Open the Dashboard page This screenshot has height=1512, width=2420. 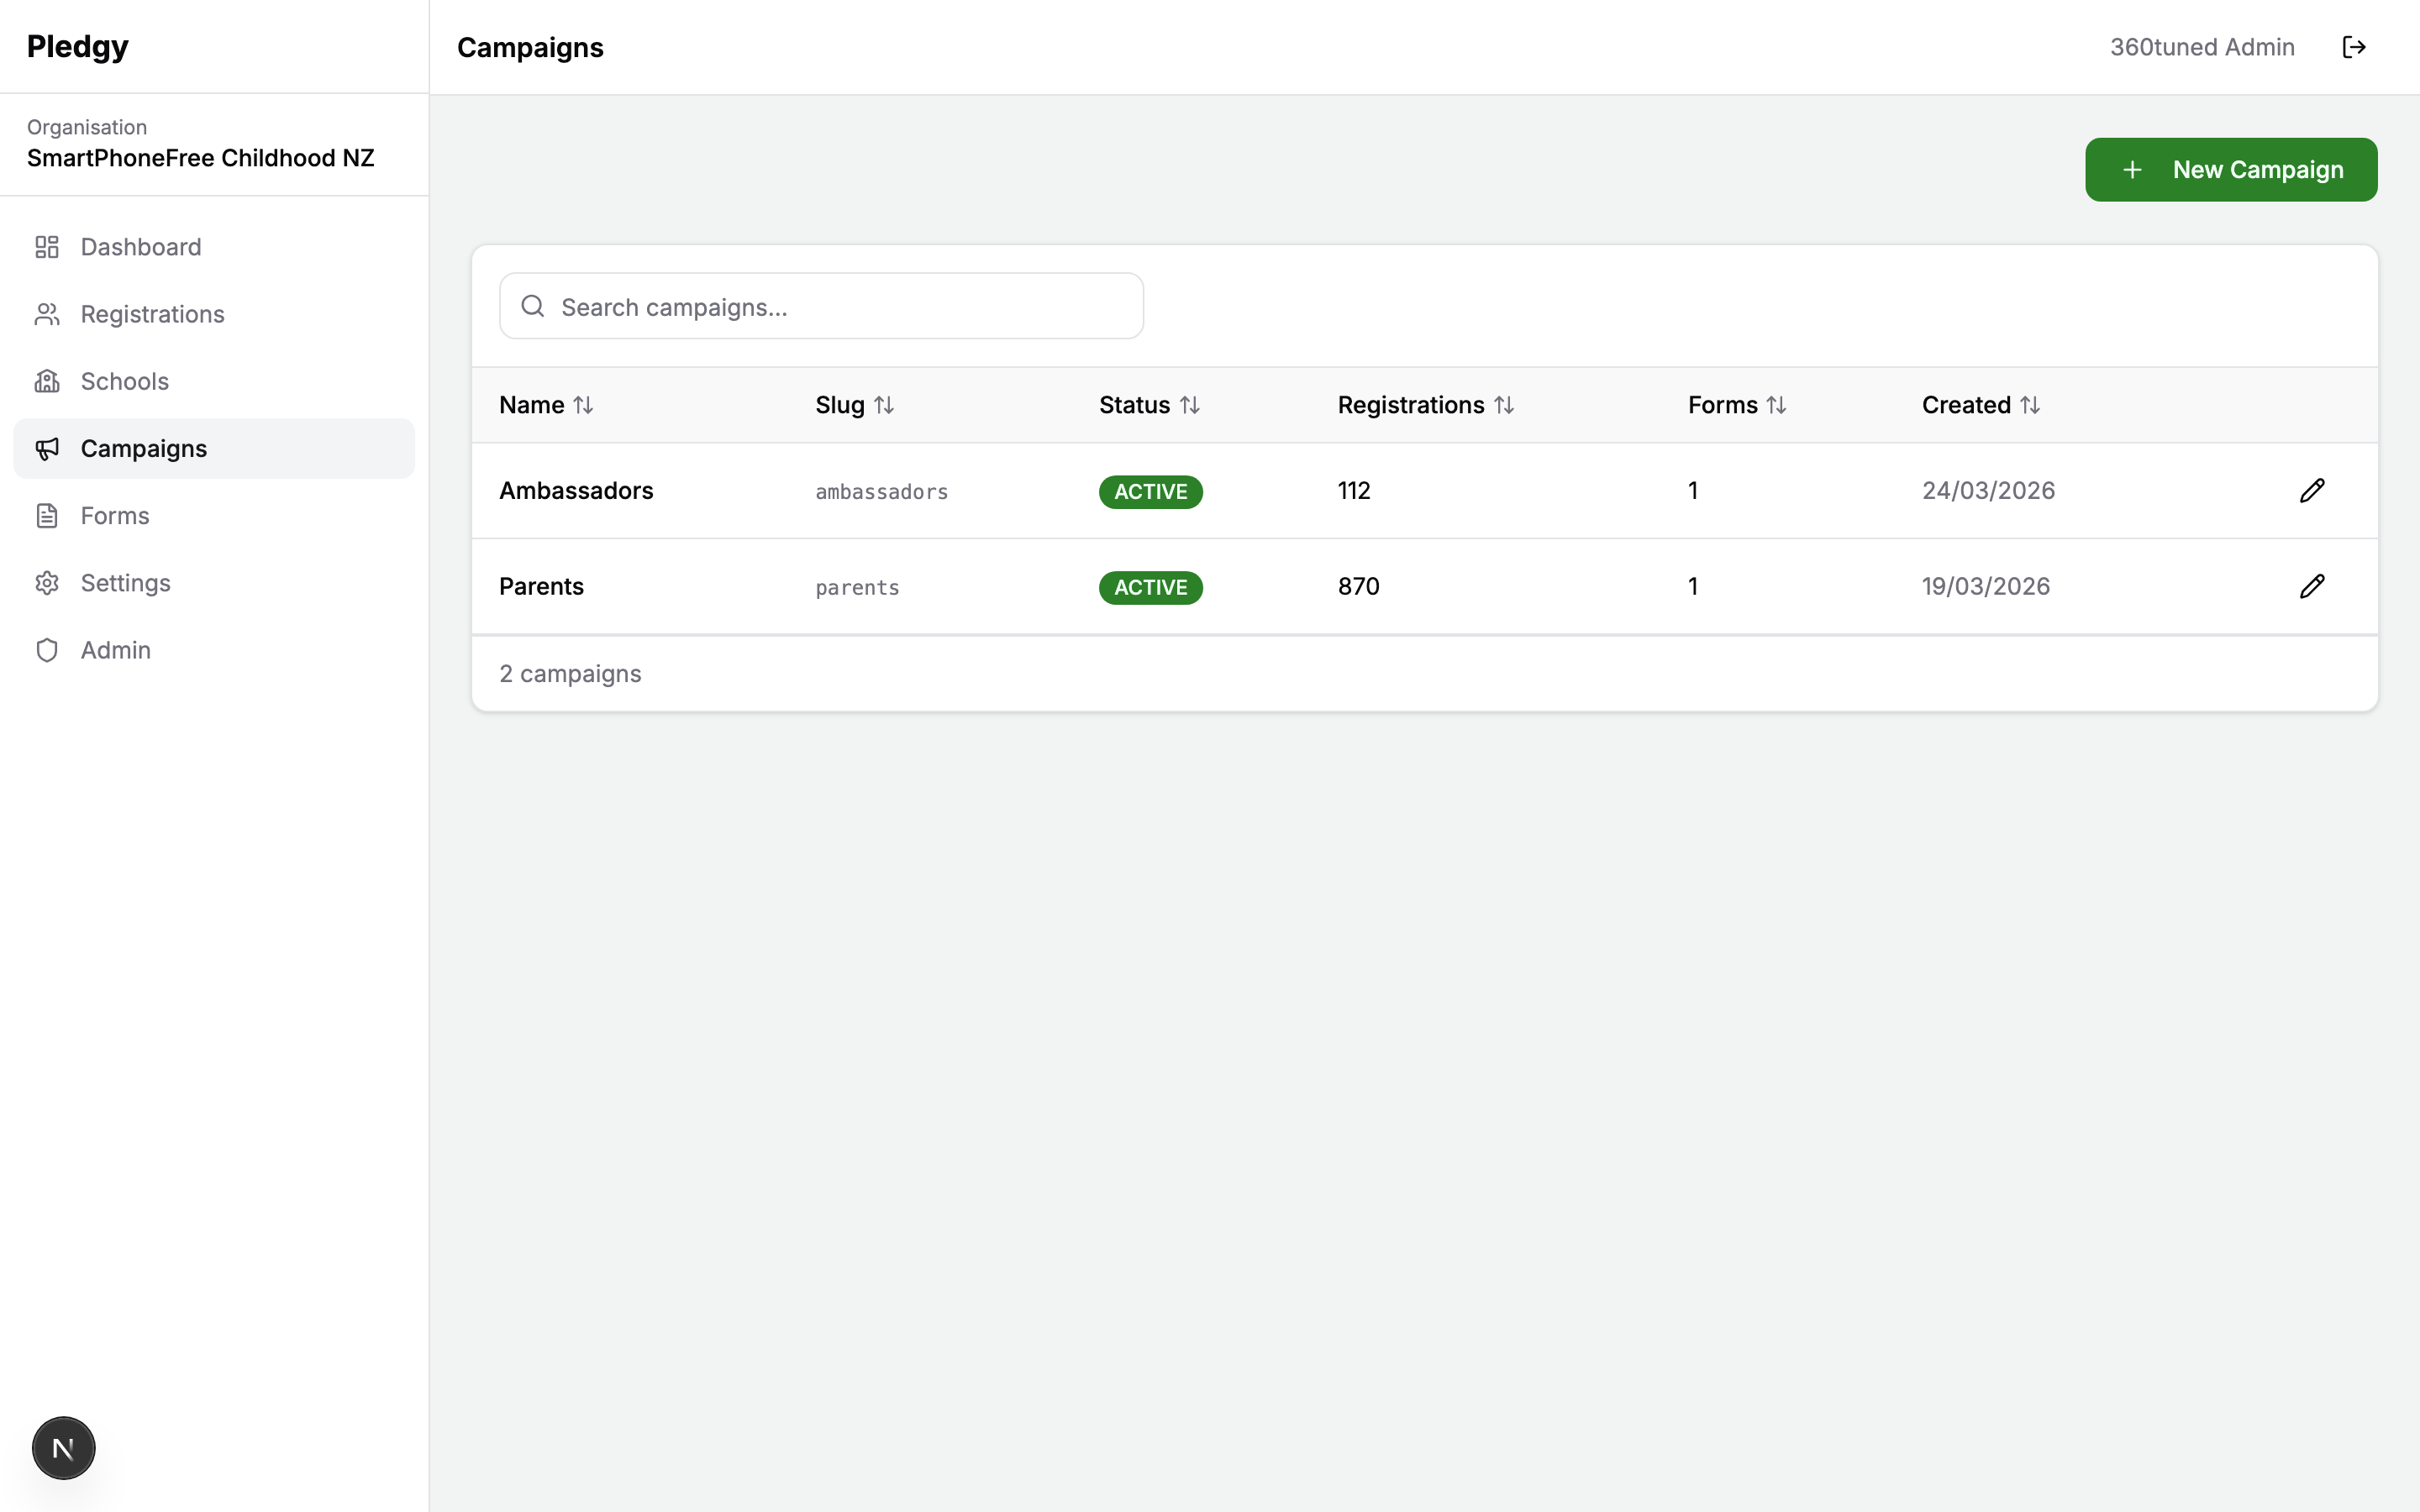pos(214,247)
